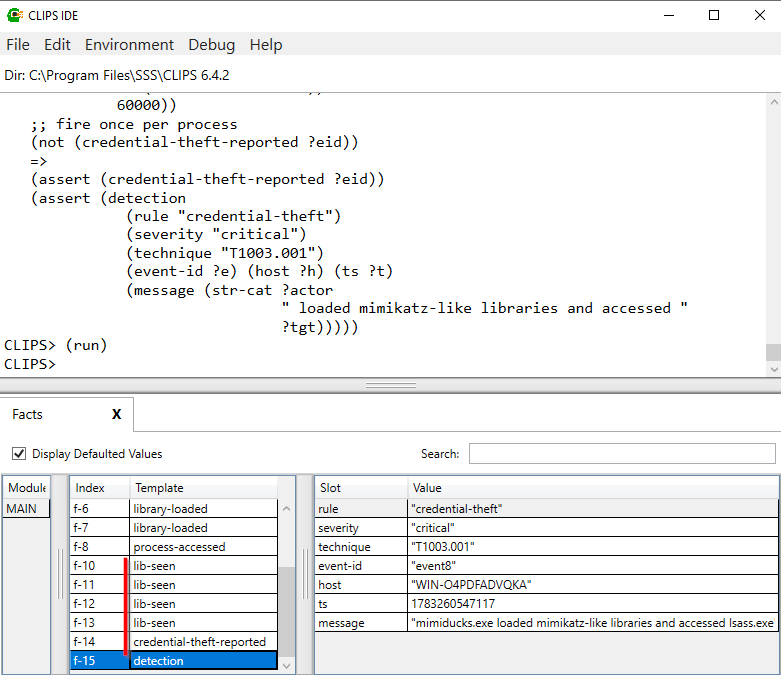Click the fact list scrollbar up arrow
The width and height of the screenshot is (781, 675).
[286, 509]
